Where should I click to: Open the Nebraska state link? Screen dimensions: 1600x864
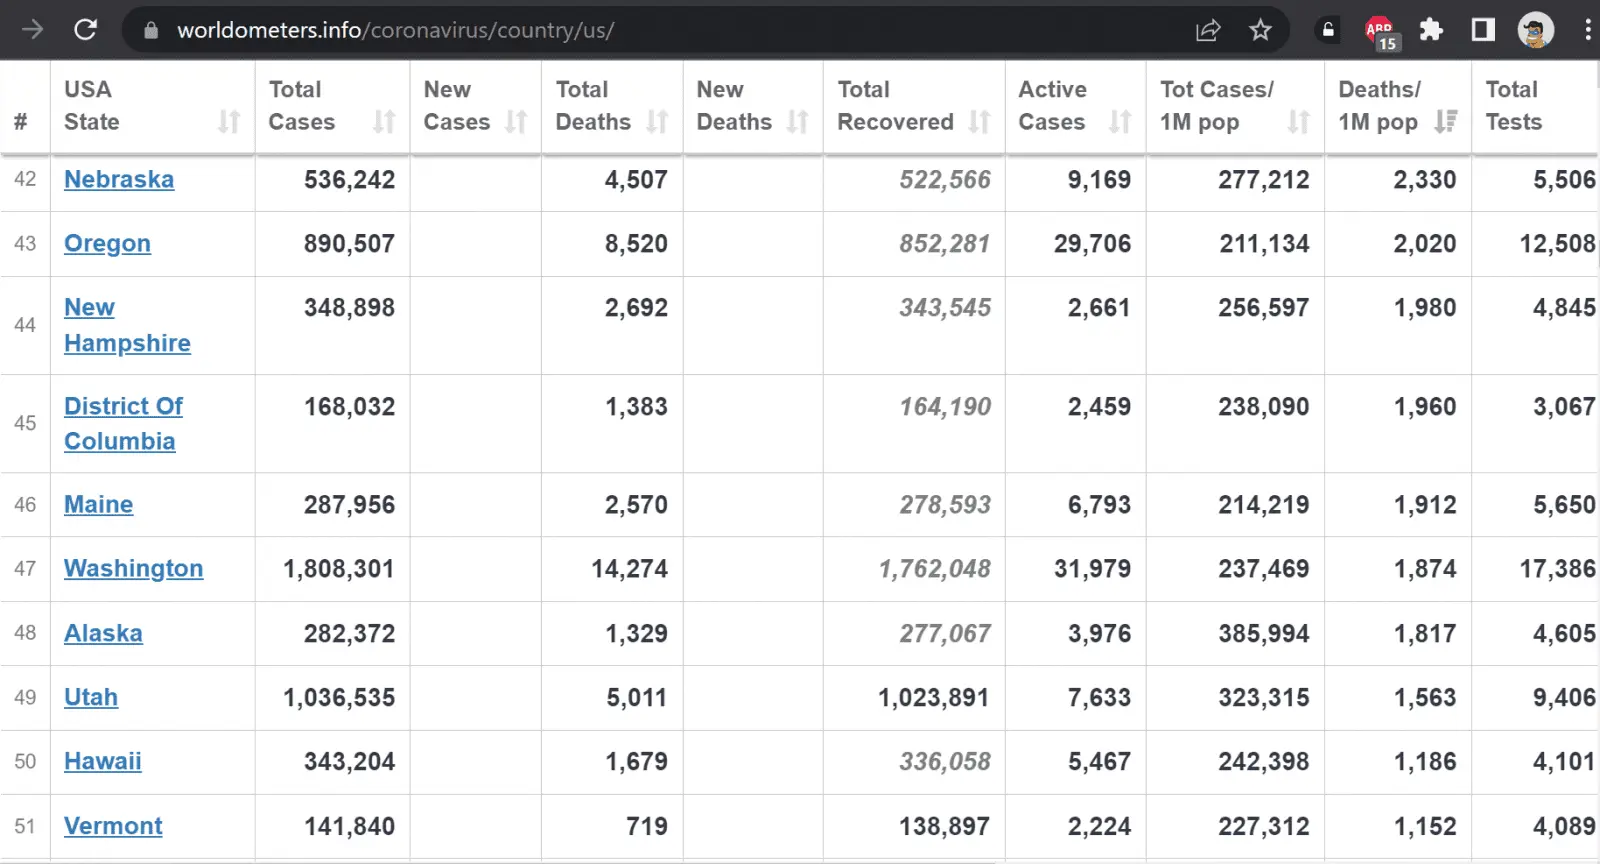119,179
